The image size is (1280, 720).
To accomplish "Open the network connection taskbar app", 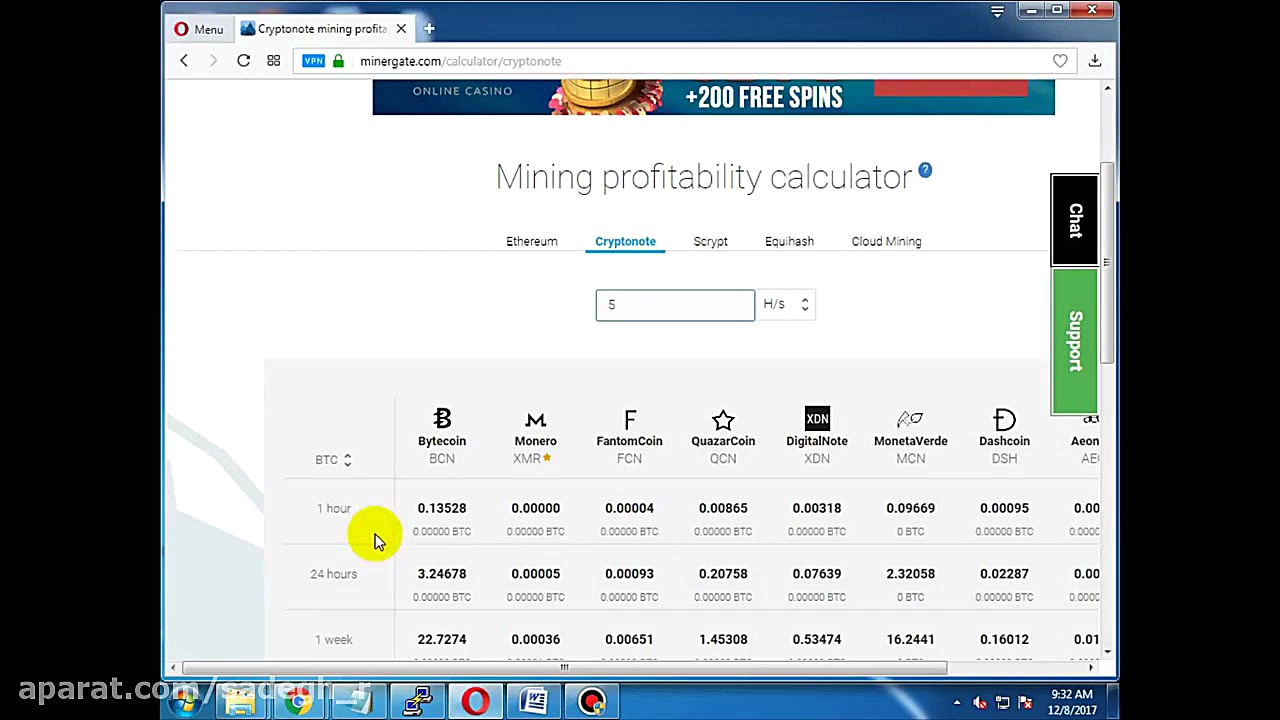I will [417, 702].
